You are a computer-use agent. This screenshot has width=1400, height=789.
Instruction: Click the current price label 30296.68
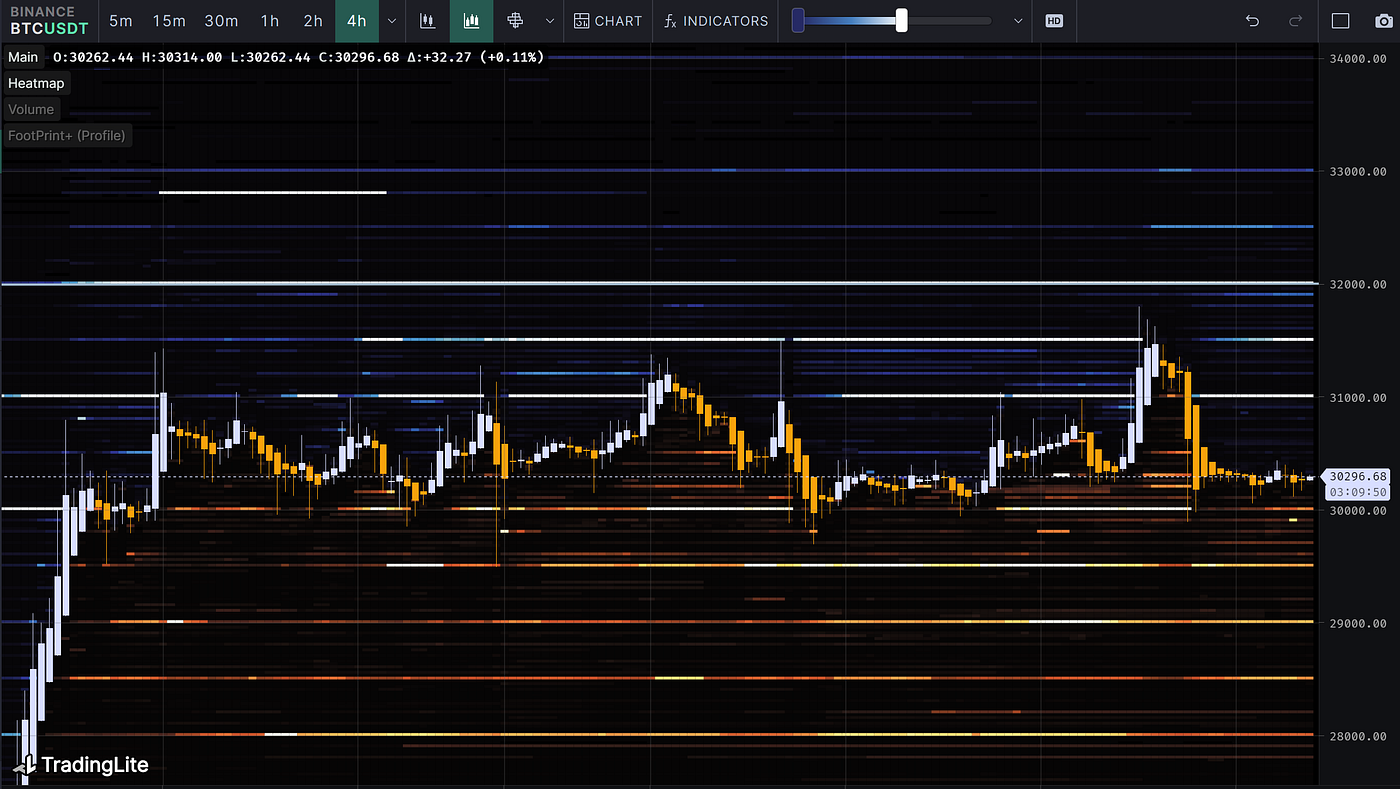[1358, 476]
